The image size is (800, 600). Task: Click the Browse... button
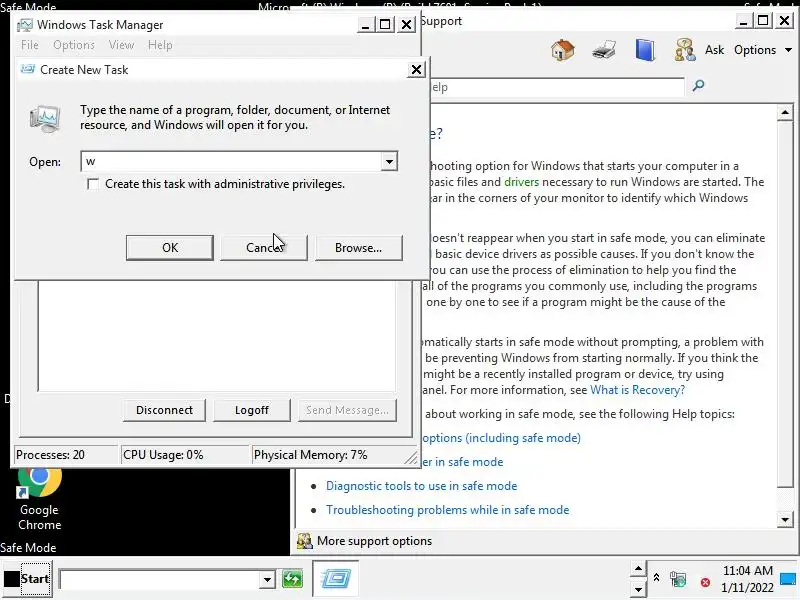[359, 248]
